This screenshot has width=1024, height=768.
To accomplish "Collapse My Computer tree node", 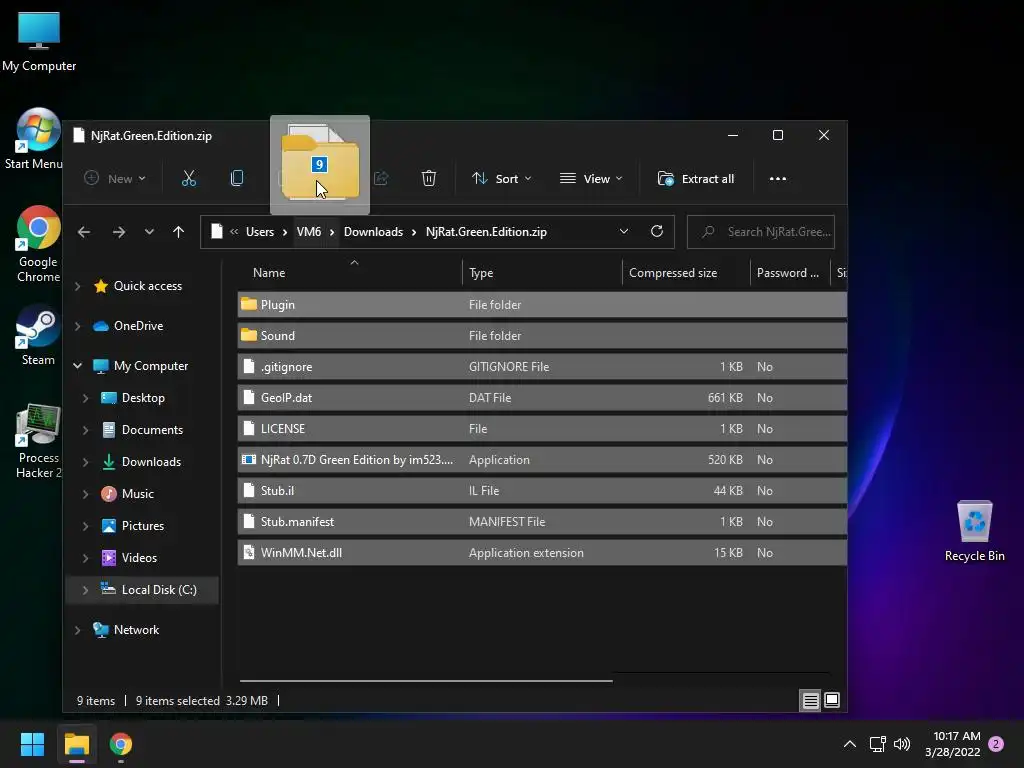I will coord(78,366).
